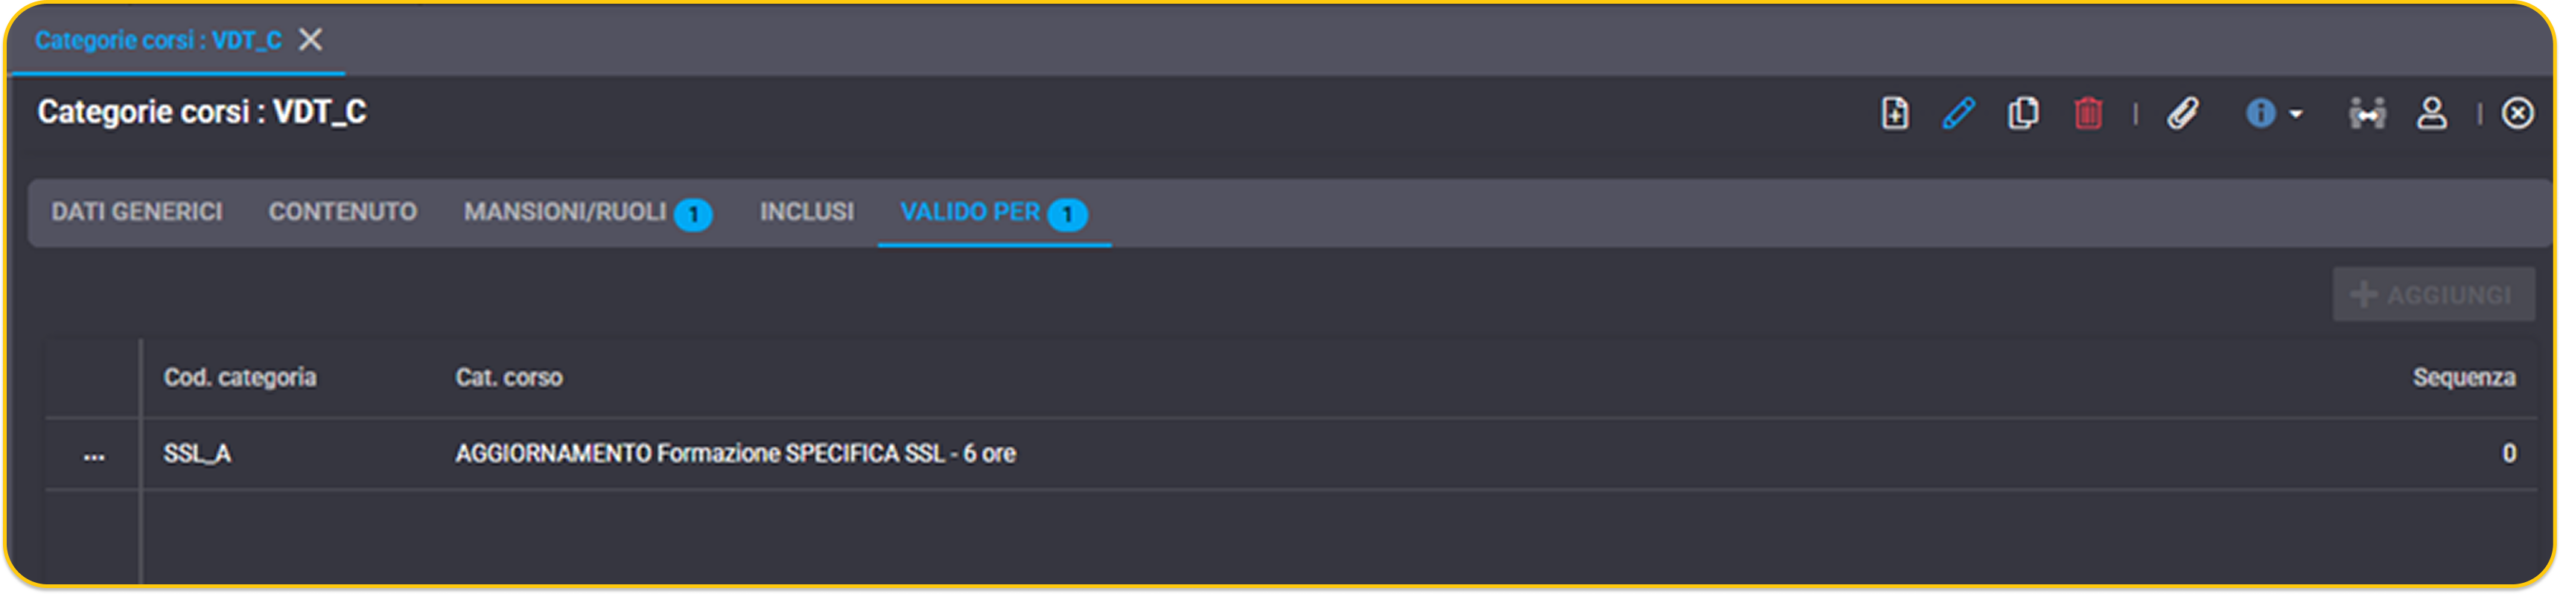
Task: Select the MANSIONI/RUOLI tab
Action: click(x=587, y=213)
